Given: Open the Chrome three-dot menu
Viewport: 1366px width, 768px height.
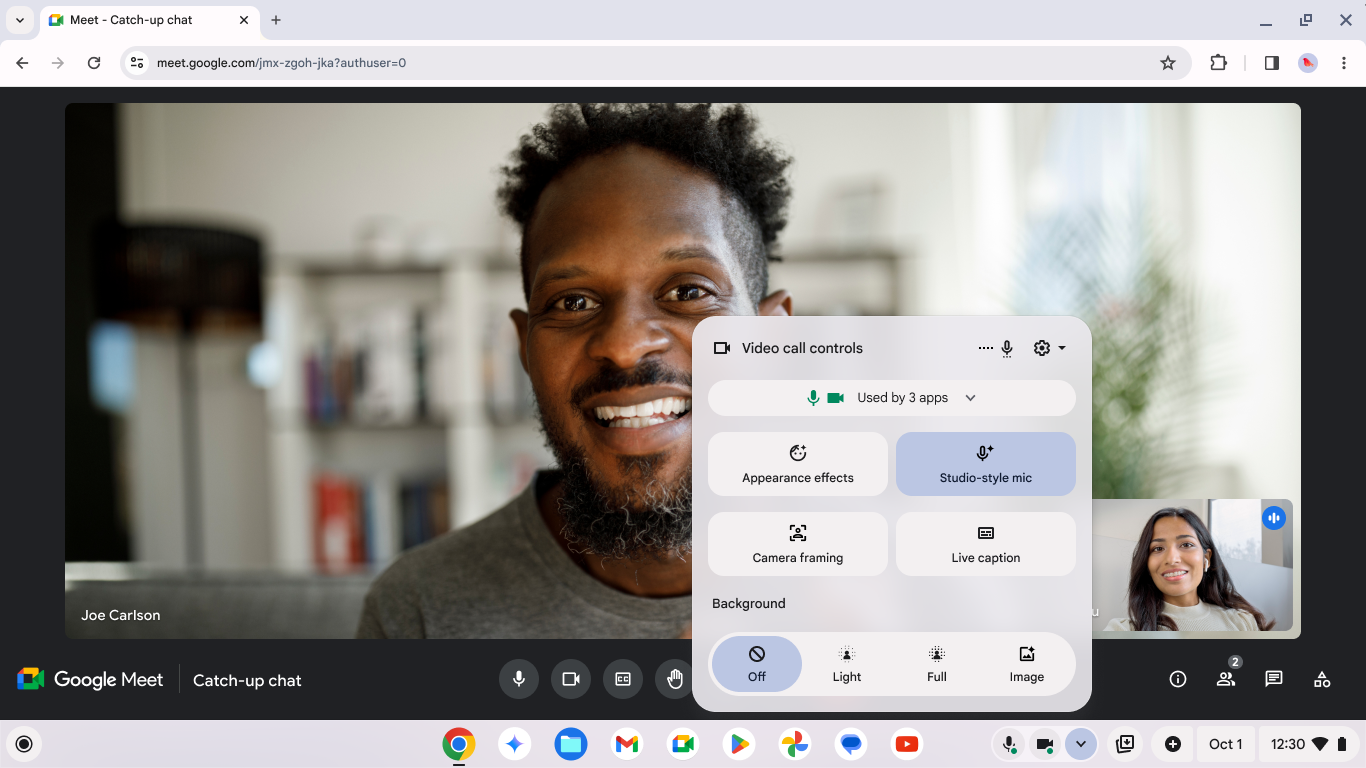Looking at the screenshot, I should click(1343, 62).
